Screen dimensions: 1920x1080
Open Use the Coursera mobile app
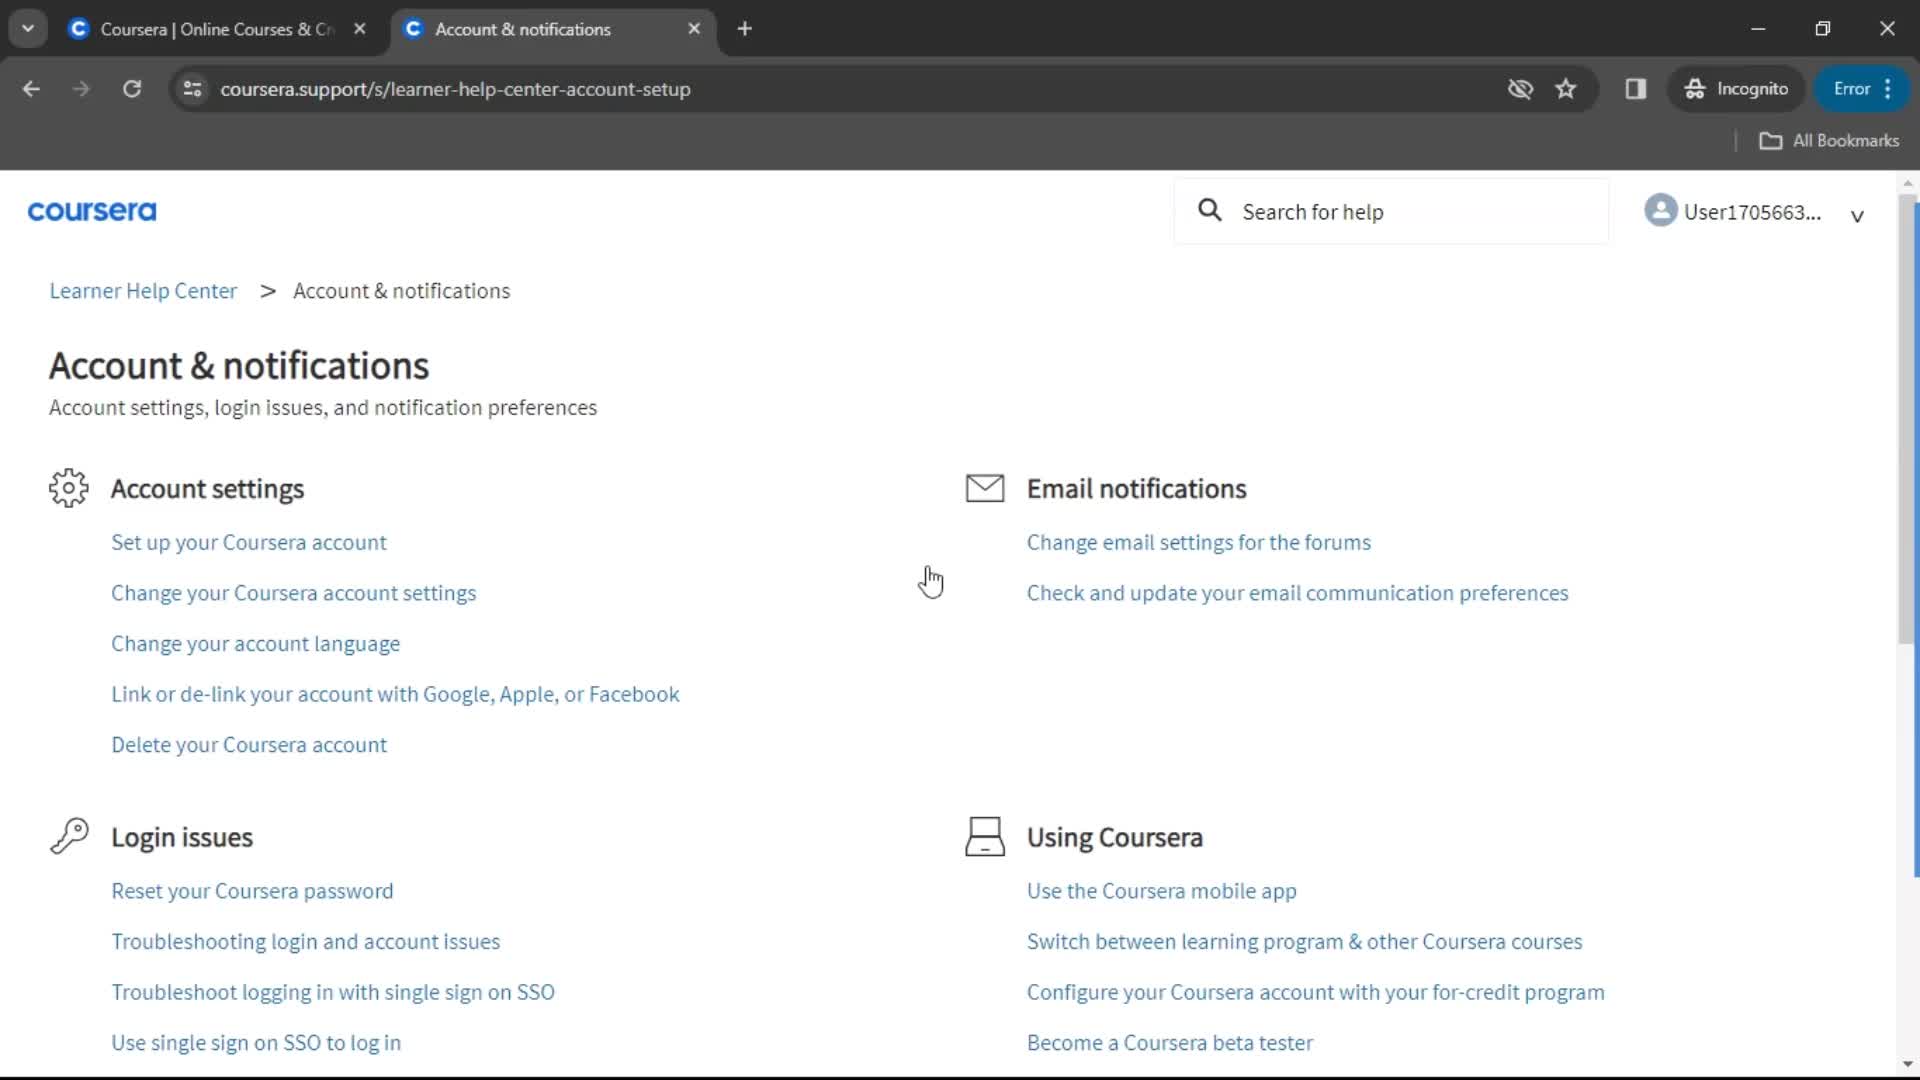[x=1161, y=891]
